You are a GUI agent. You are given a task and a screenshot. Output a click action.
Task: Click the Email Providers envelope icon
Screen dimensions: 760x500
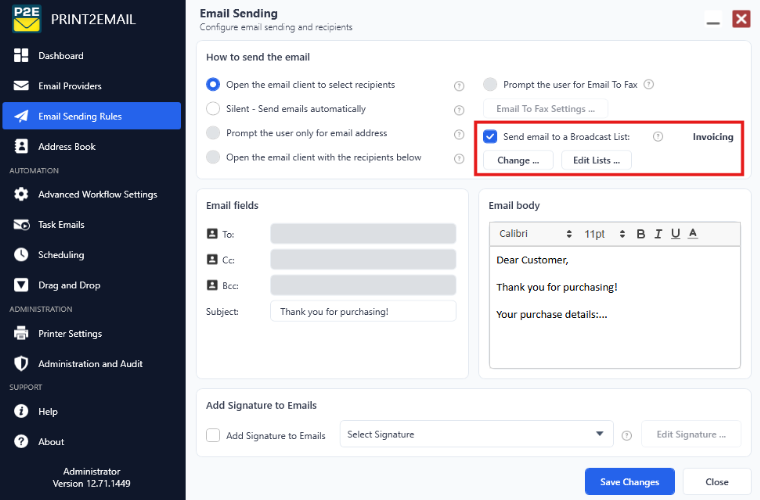tap(21, 86)
